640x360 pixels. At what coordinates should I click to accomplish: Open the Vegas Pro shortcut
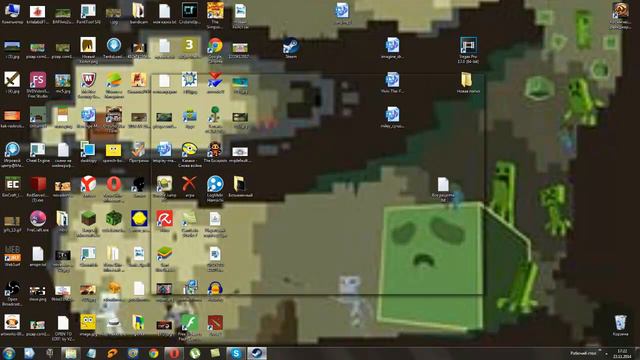(468, 46)
